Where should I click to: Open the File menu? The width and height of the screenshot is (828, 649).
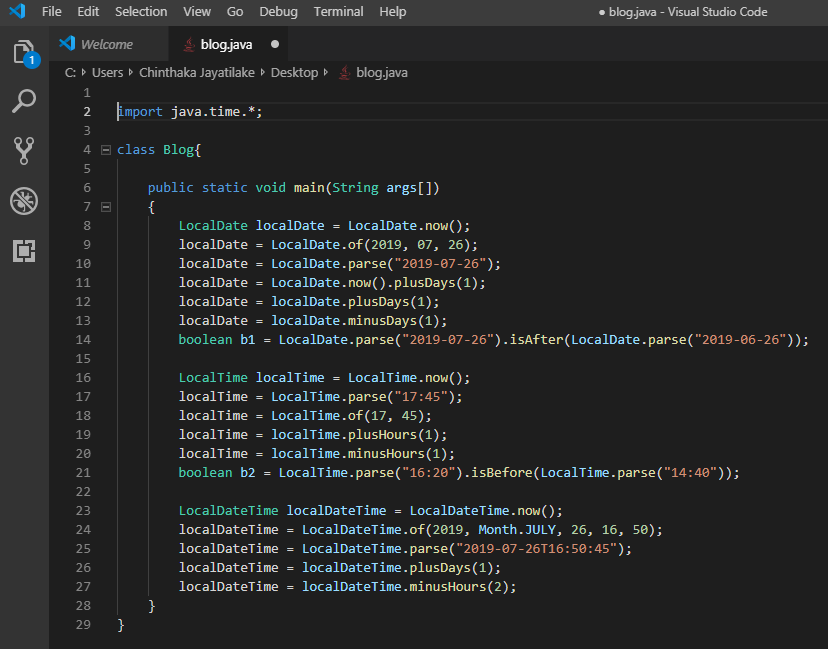pyautogui.click(x=51, y=12)
